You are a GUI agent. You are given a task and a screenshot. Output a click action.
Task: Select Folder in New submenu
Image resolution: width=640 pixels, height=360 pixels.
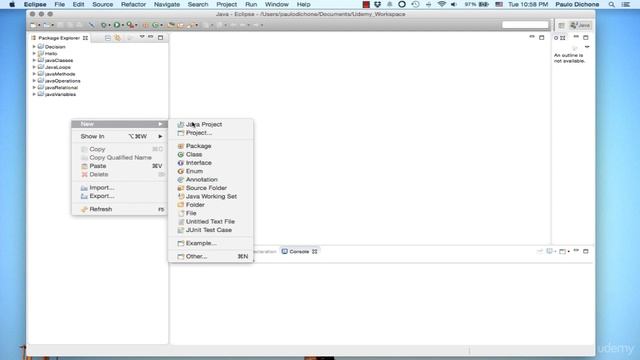tap(211, 204)
